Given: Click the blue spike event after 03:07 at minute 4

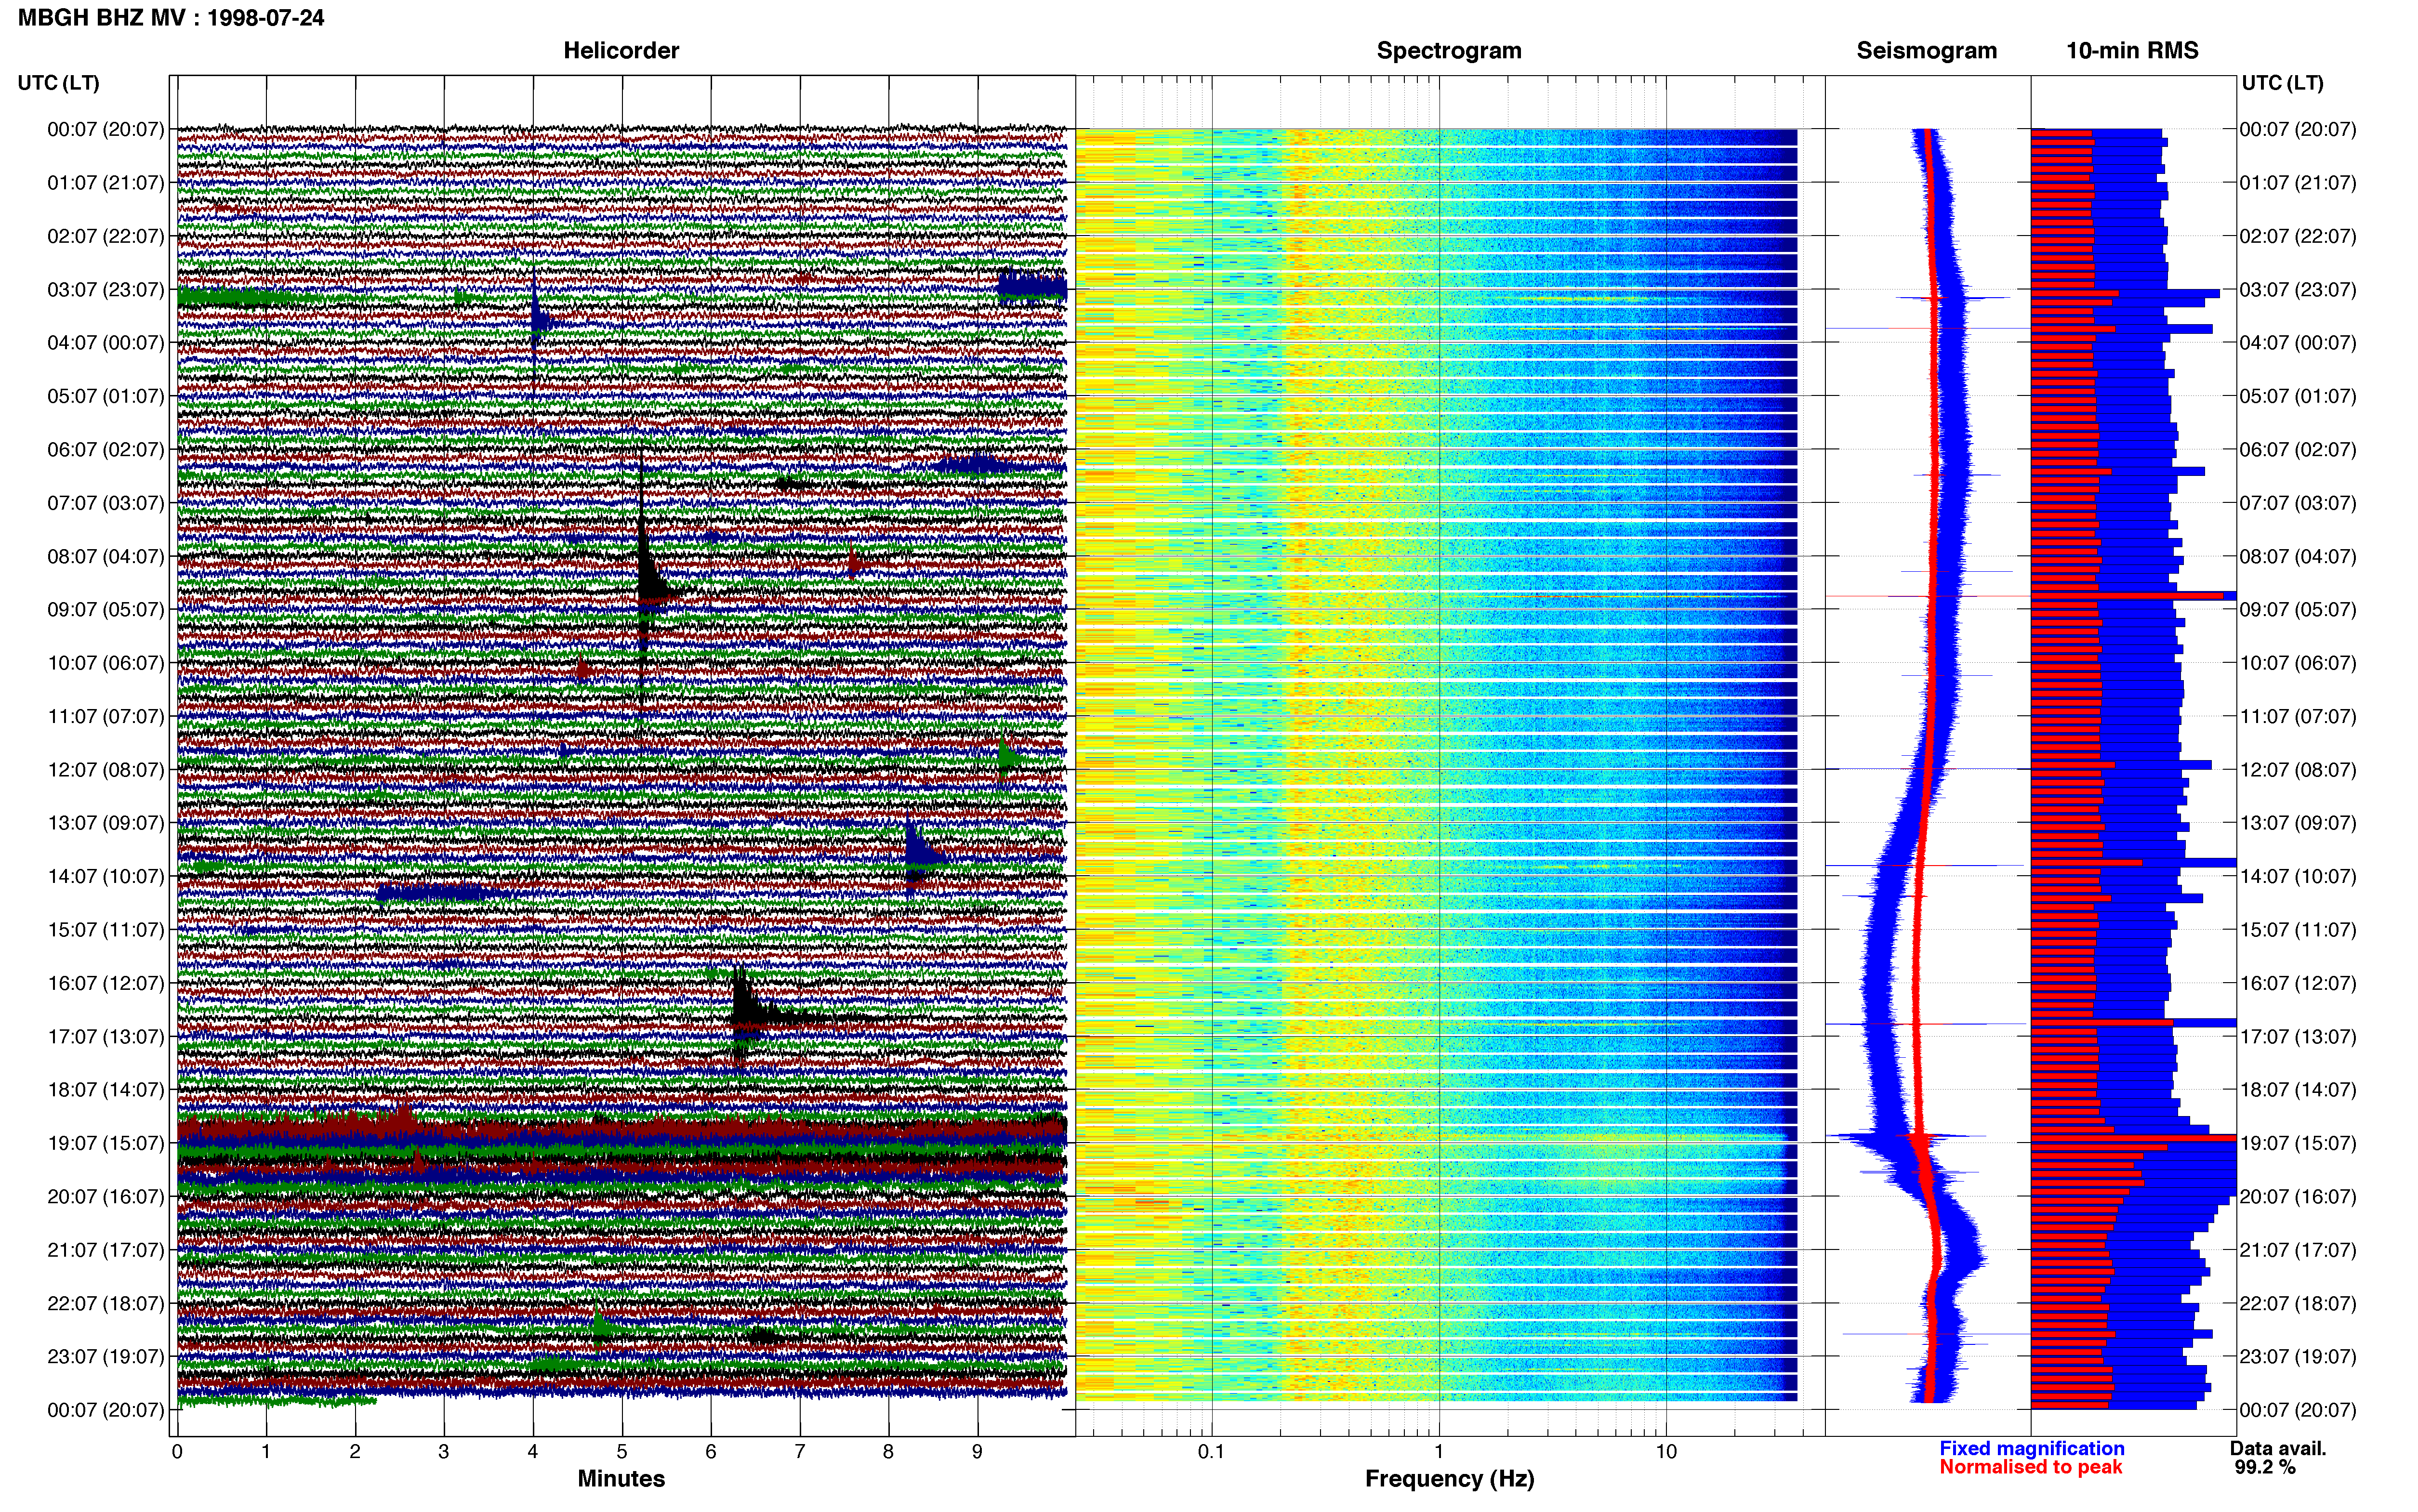Looking at the screenshot, I should tap(538, 320).
